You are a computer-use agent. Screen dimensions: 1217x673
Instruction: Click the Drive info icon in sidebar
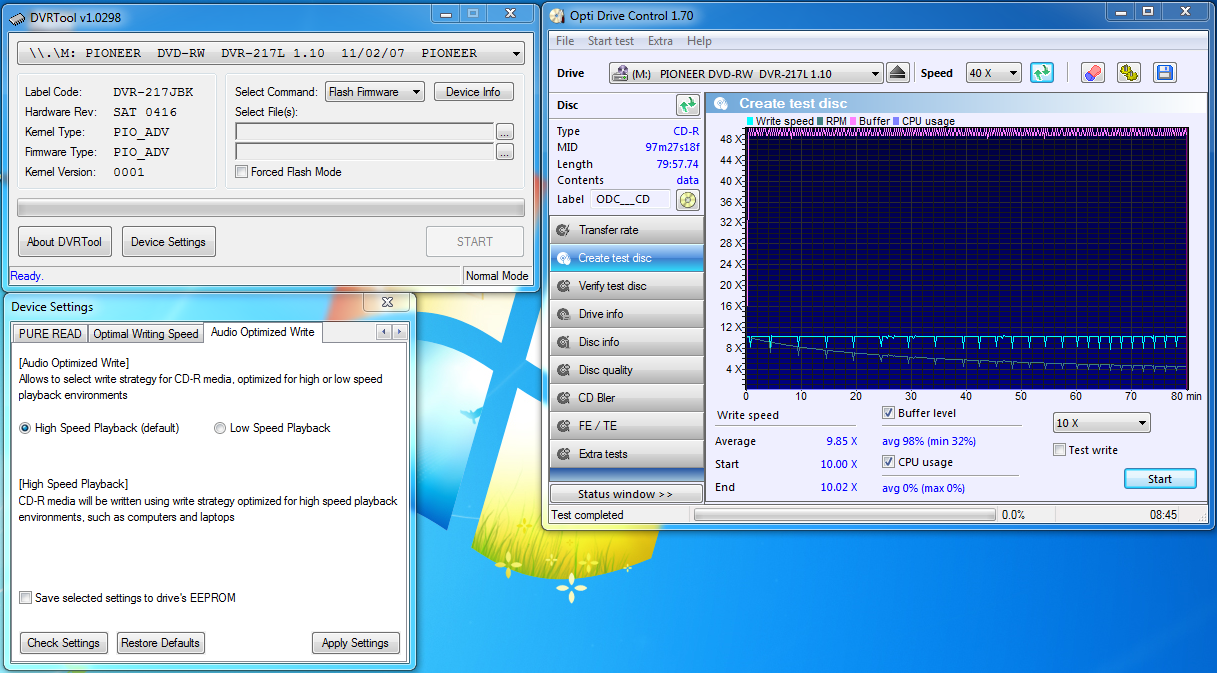point(564,314)
